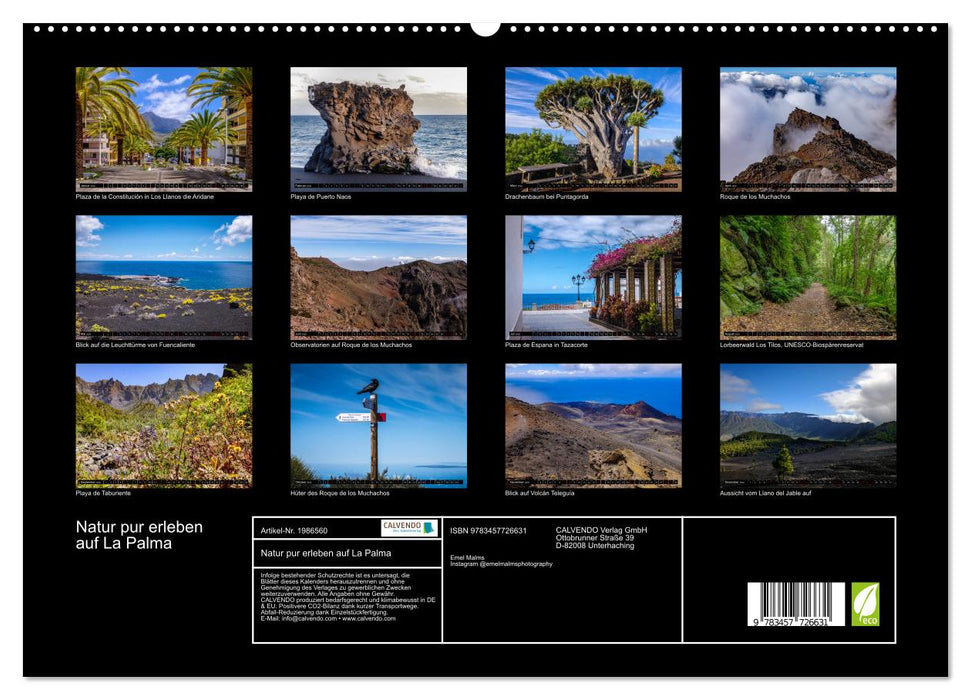Select the Playa de Puerto Naos wave photo
The height and width of the screenshot is (700, 971).
pyautogui.click(x=380, y=125)
